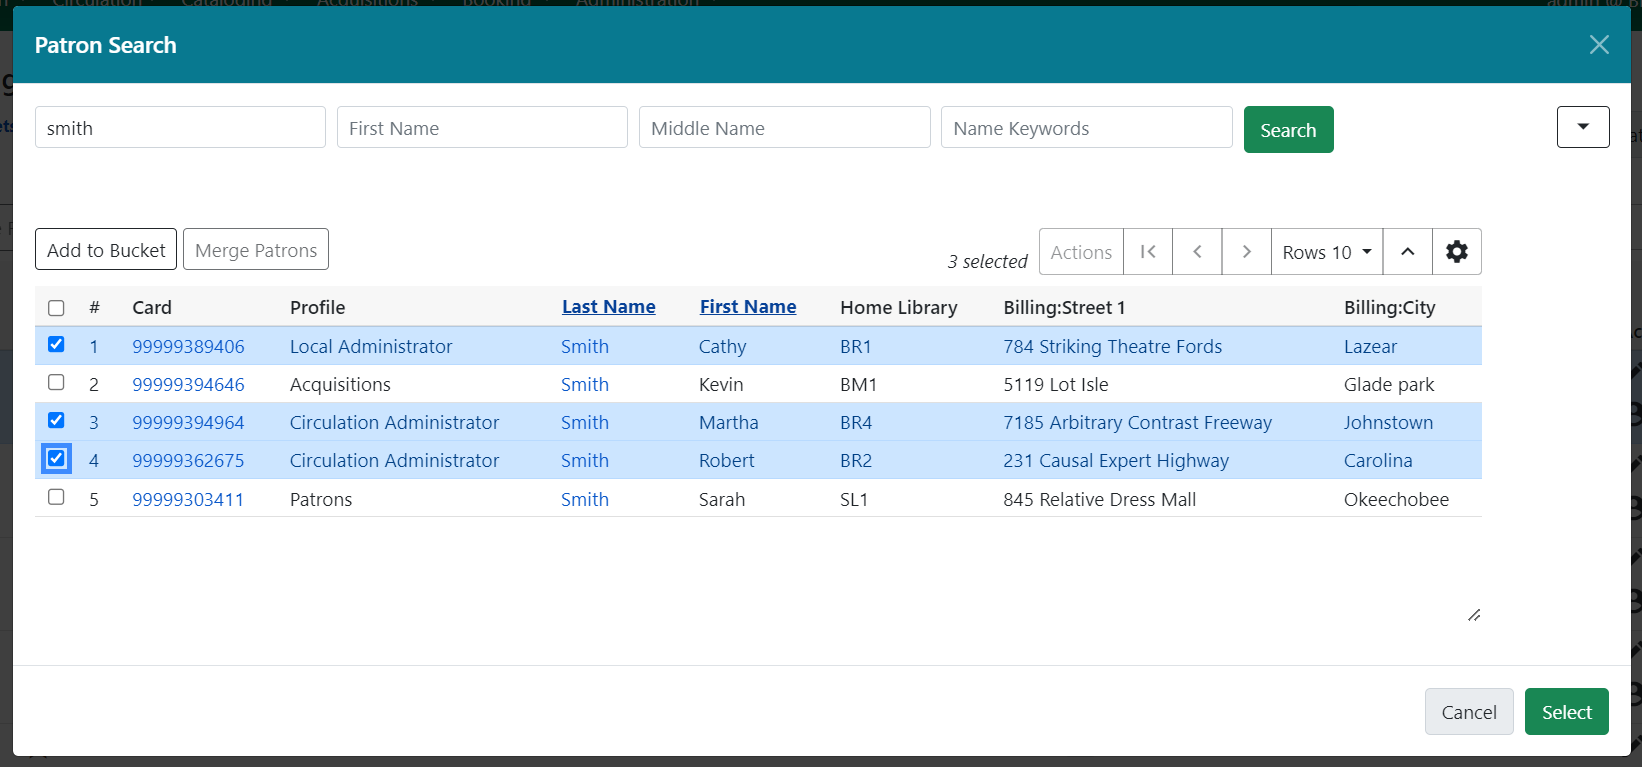Open the Rows 10 page size dropdown
Viewport: 1642px width, 767px height.
coord(1326,252)
